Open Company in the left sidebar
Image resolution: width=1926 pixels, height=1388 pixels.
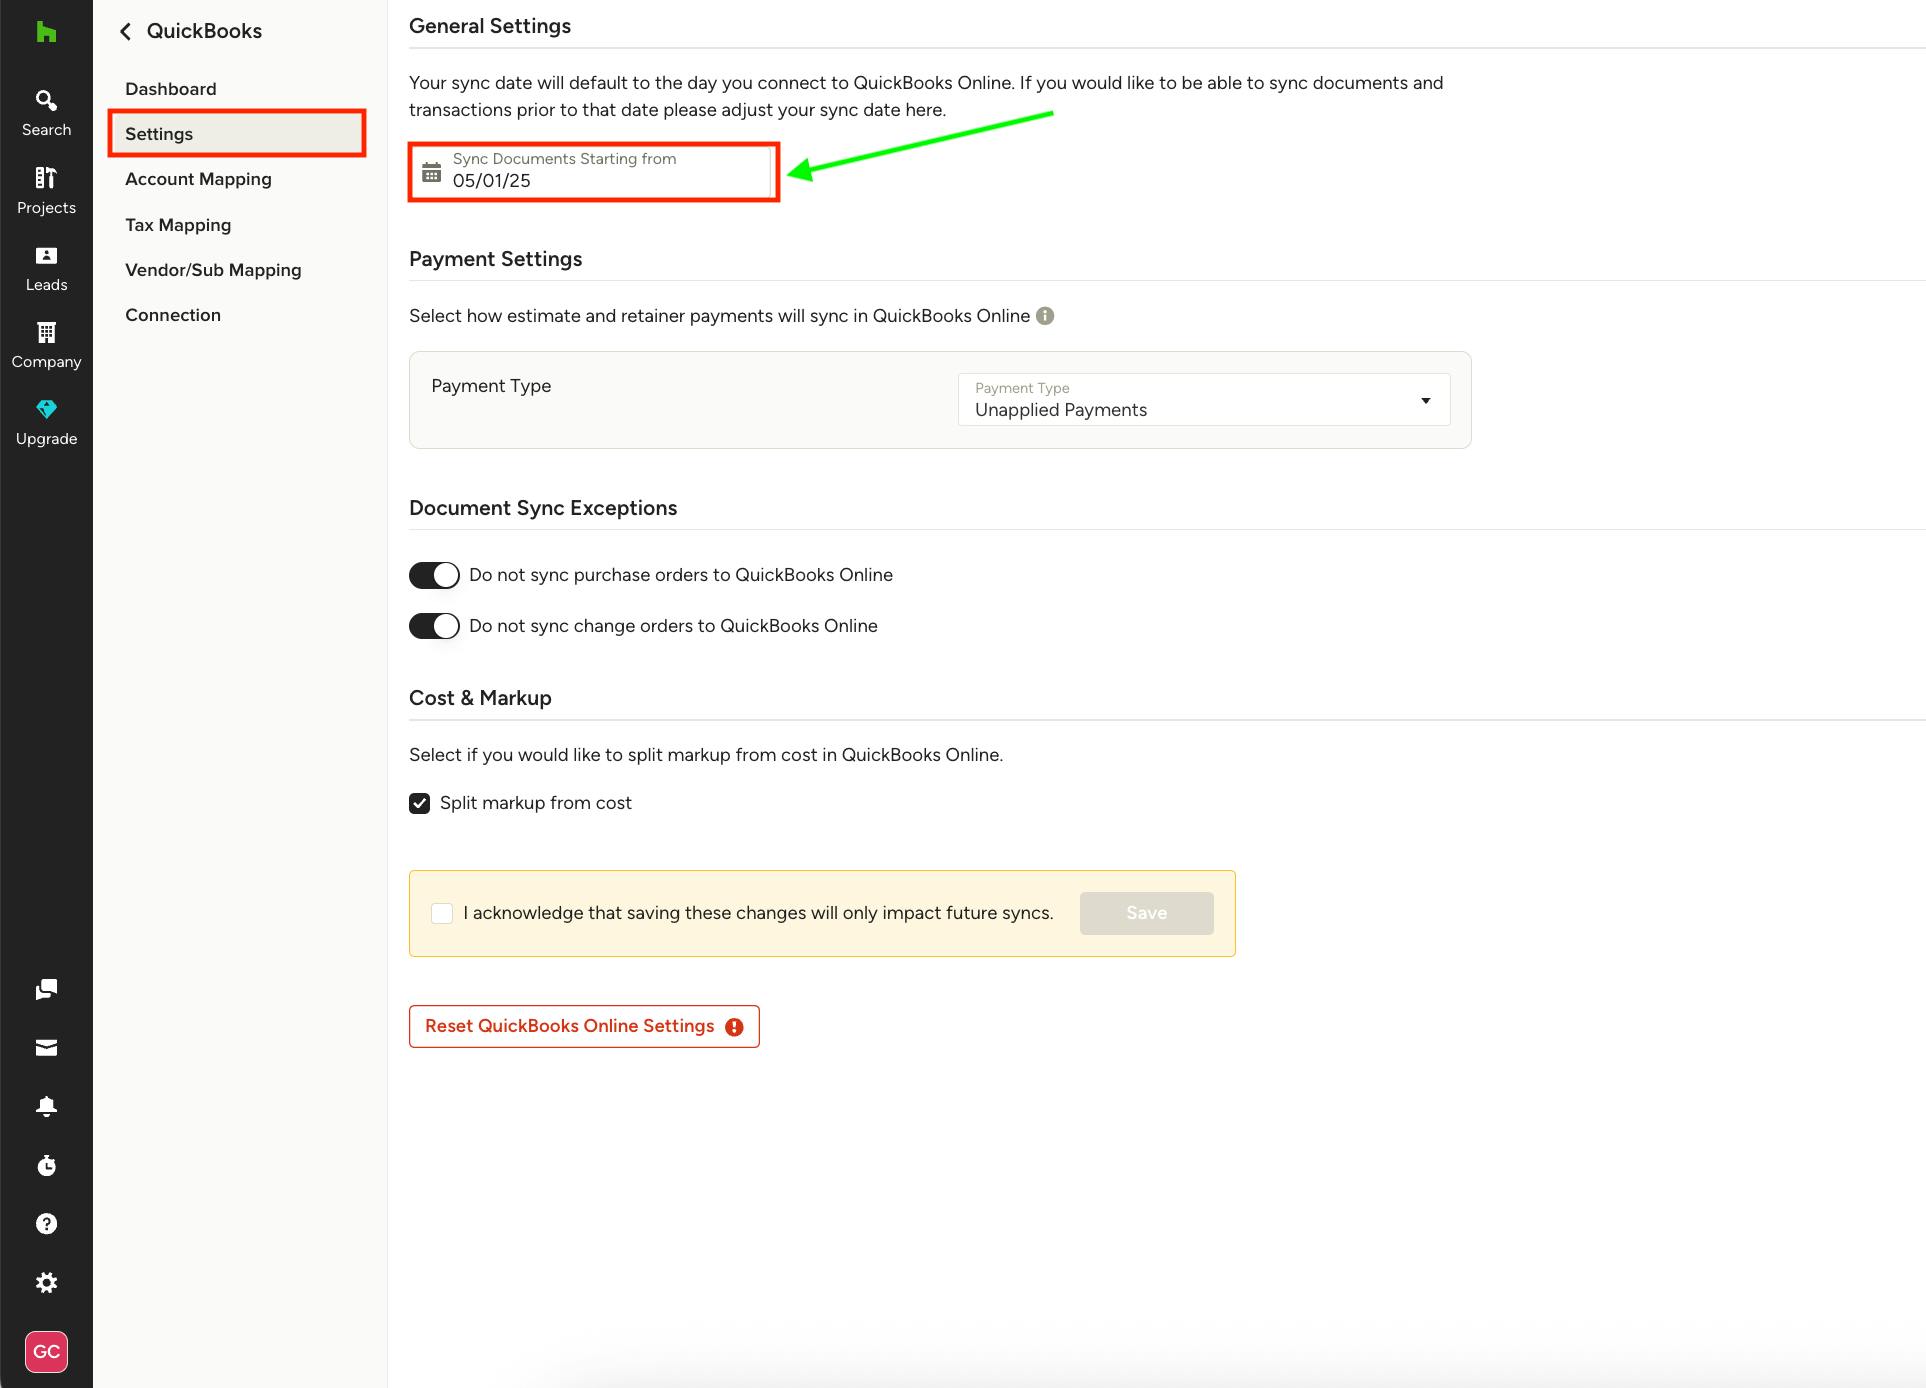[x=46, y=345]
